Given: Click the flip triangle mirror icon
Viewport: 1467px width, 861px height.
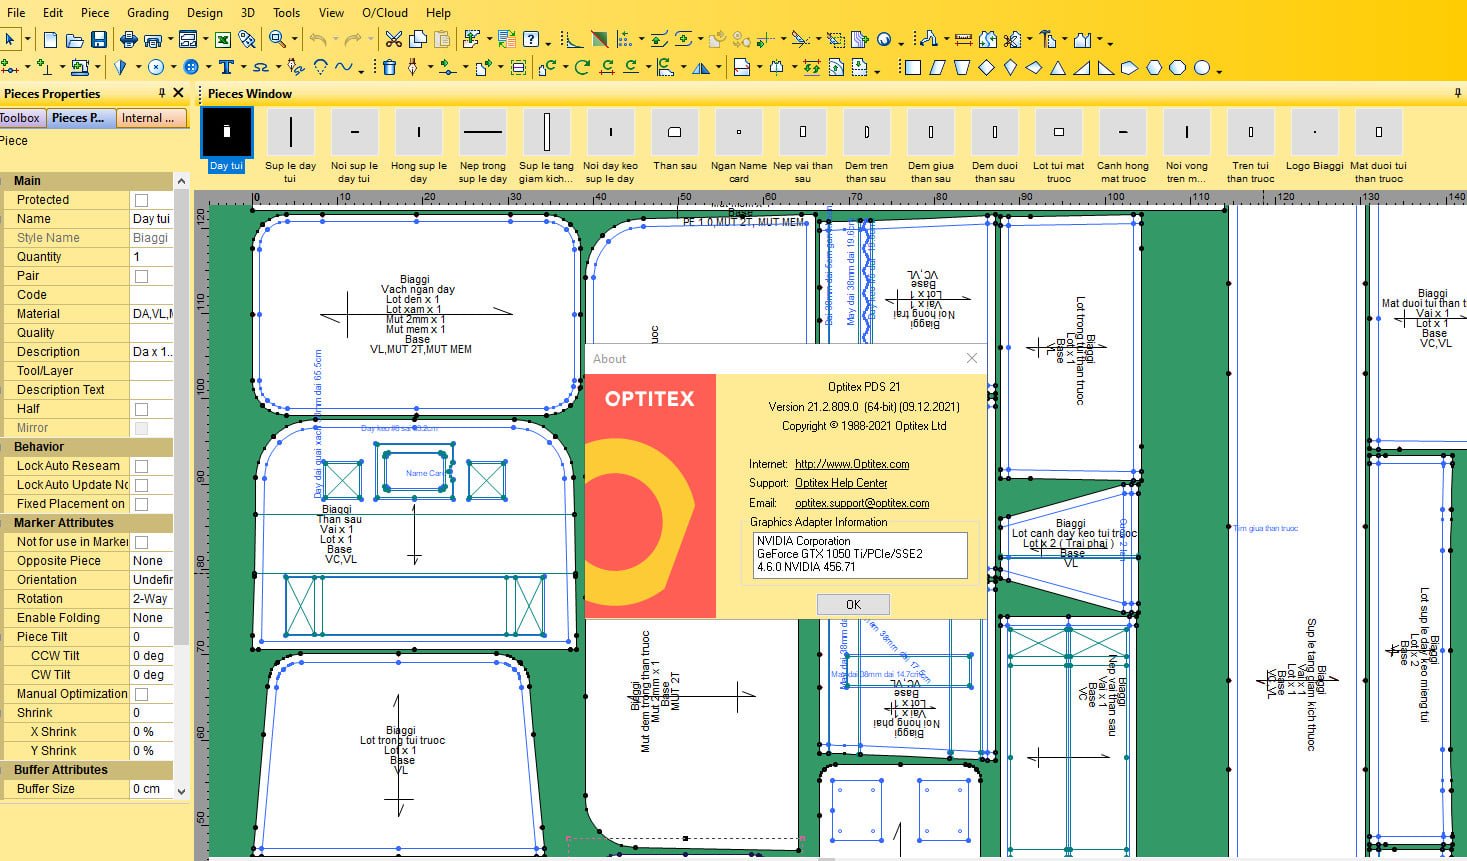Looking at the screenshot, I should coord(700,68).
